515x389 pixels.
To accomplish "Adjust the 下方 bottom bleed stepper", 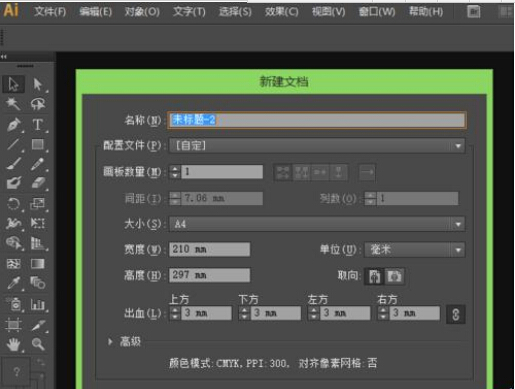I will tap(244, 313).
